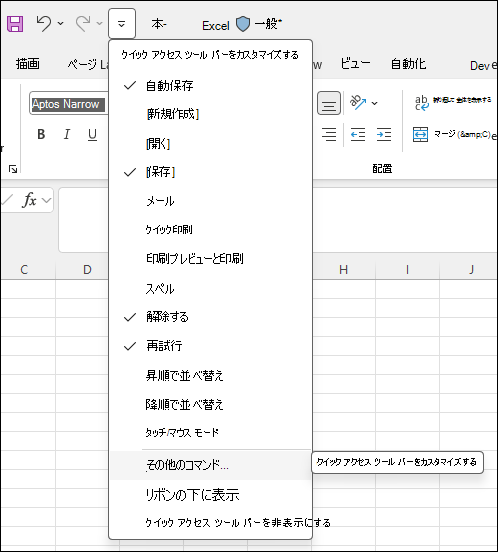
Task: Click the horizontal align icon beside indent buttons
Action: [329, 134]
